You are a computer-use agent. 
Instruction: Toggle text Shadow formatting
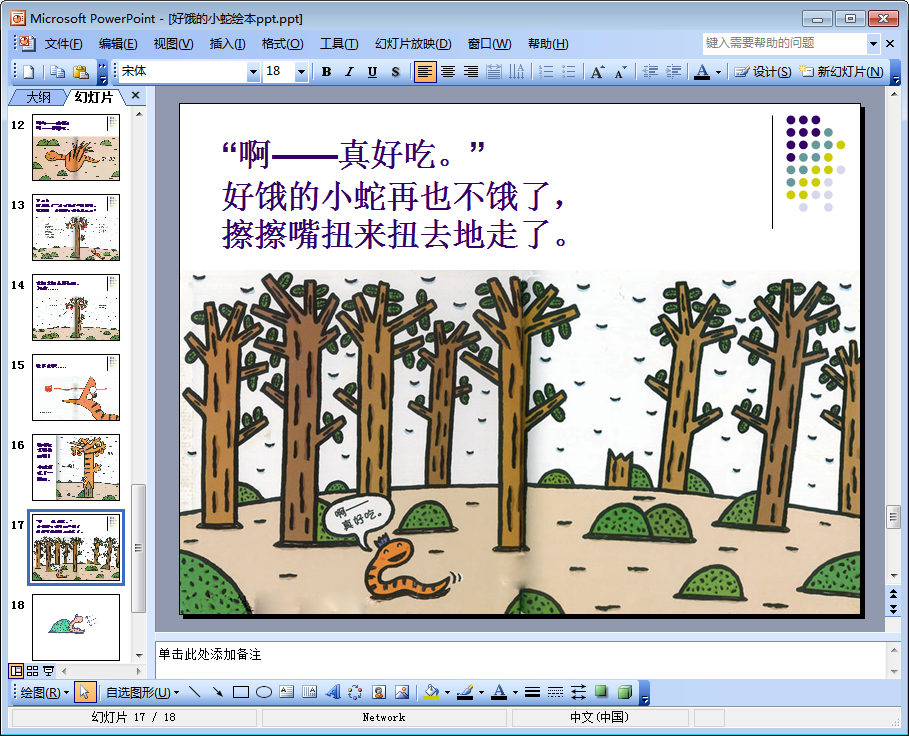point(395,72)
